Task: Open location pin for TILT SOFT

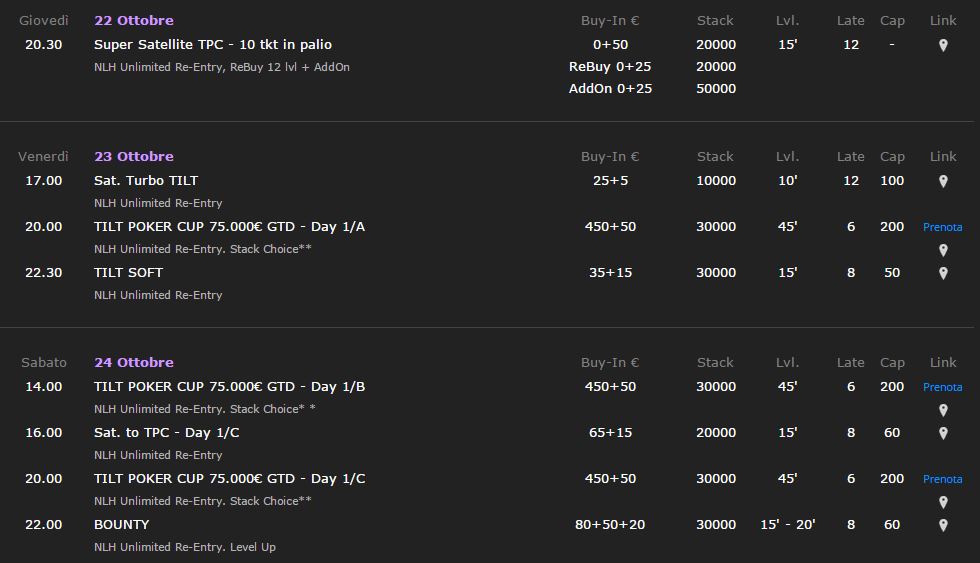Action: pos(943,273)
